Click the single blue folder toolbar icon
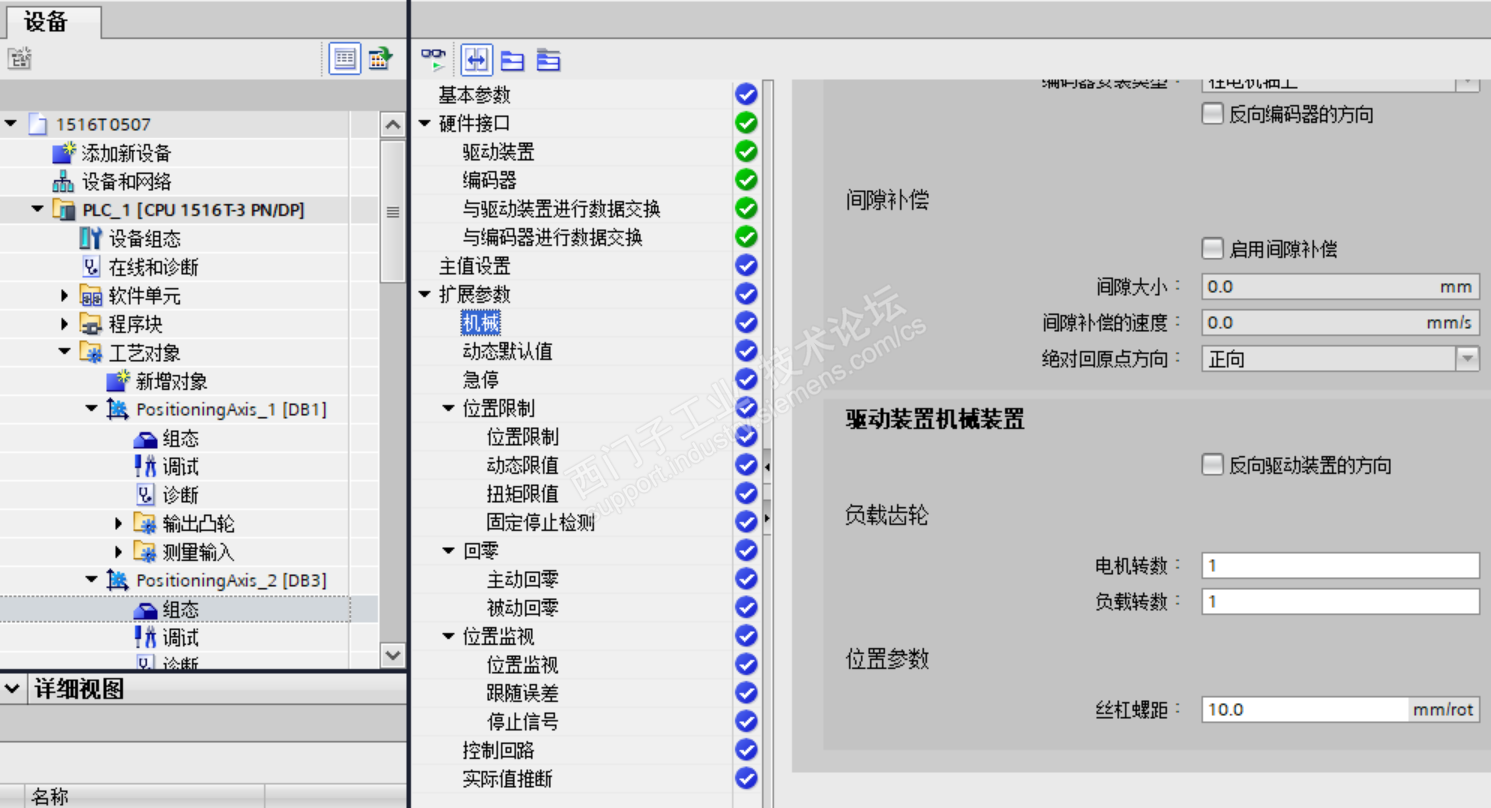 coord(512,60)
